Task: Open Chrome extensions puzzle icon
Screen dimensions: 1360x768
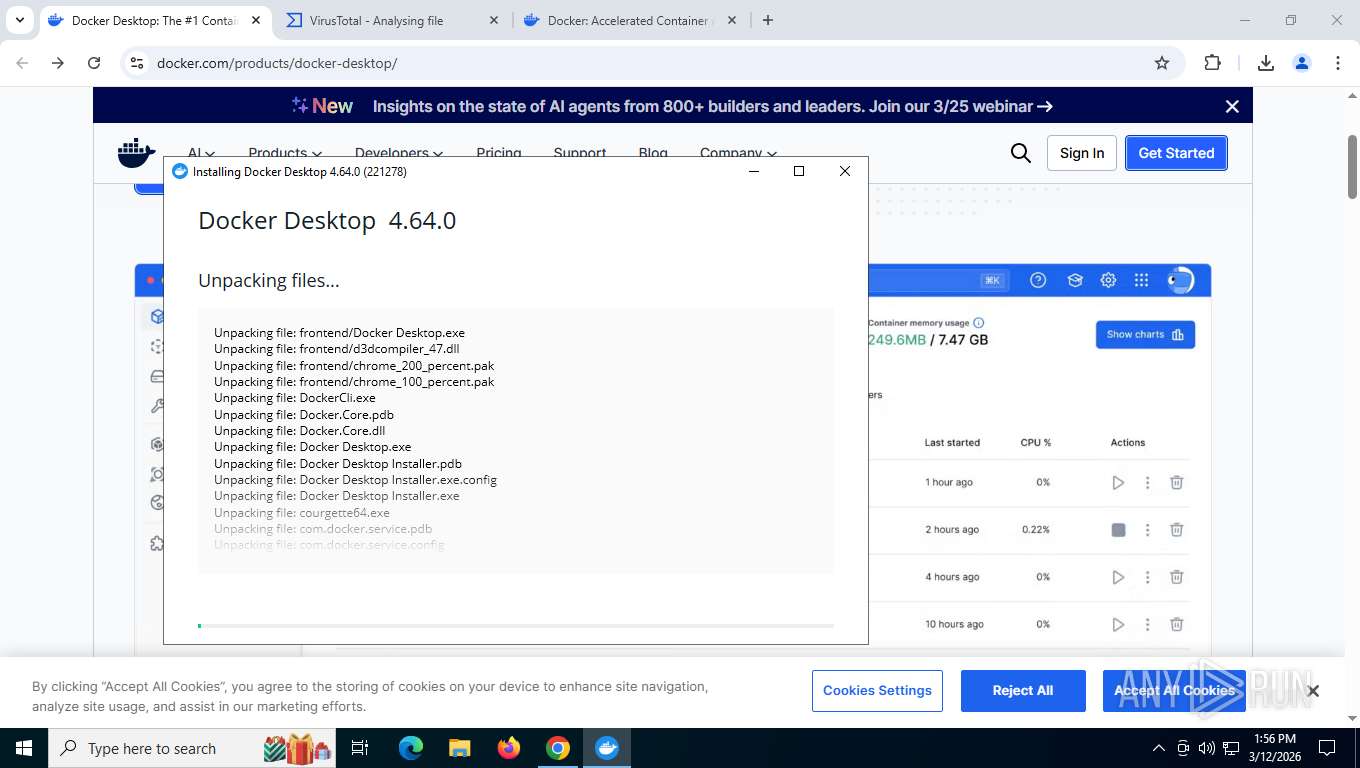Action: pyautogui.click(x=1212, y=63)
